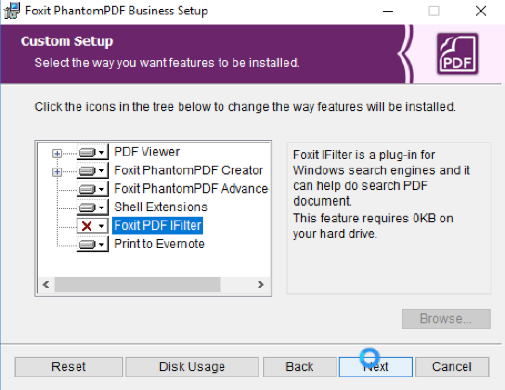Click the Shell Extensions drive icon
505x390 pixels.
pos(87,207)
